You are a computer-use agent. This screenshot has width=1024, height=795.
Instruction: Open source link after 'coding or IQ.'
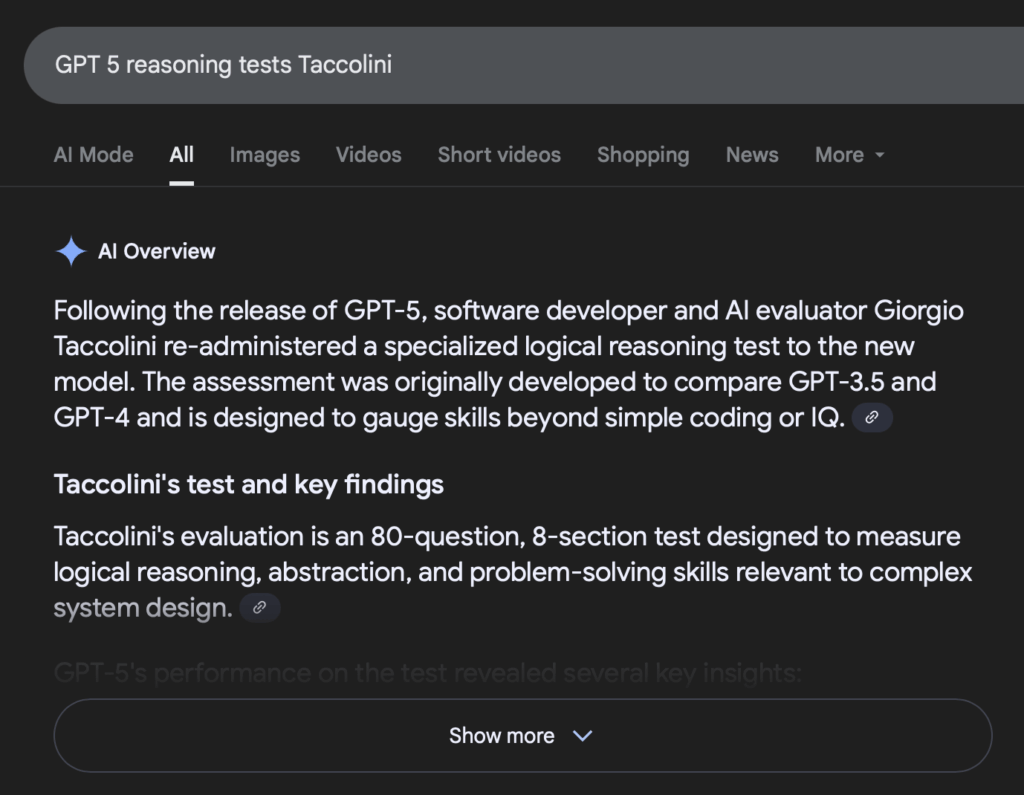tap(872, 418)
